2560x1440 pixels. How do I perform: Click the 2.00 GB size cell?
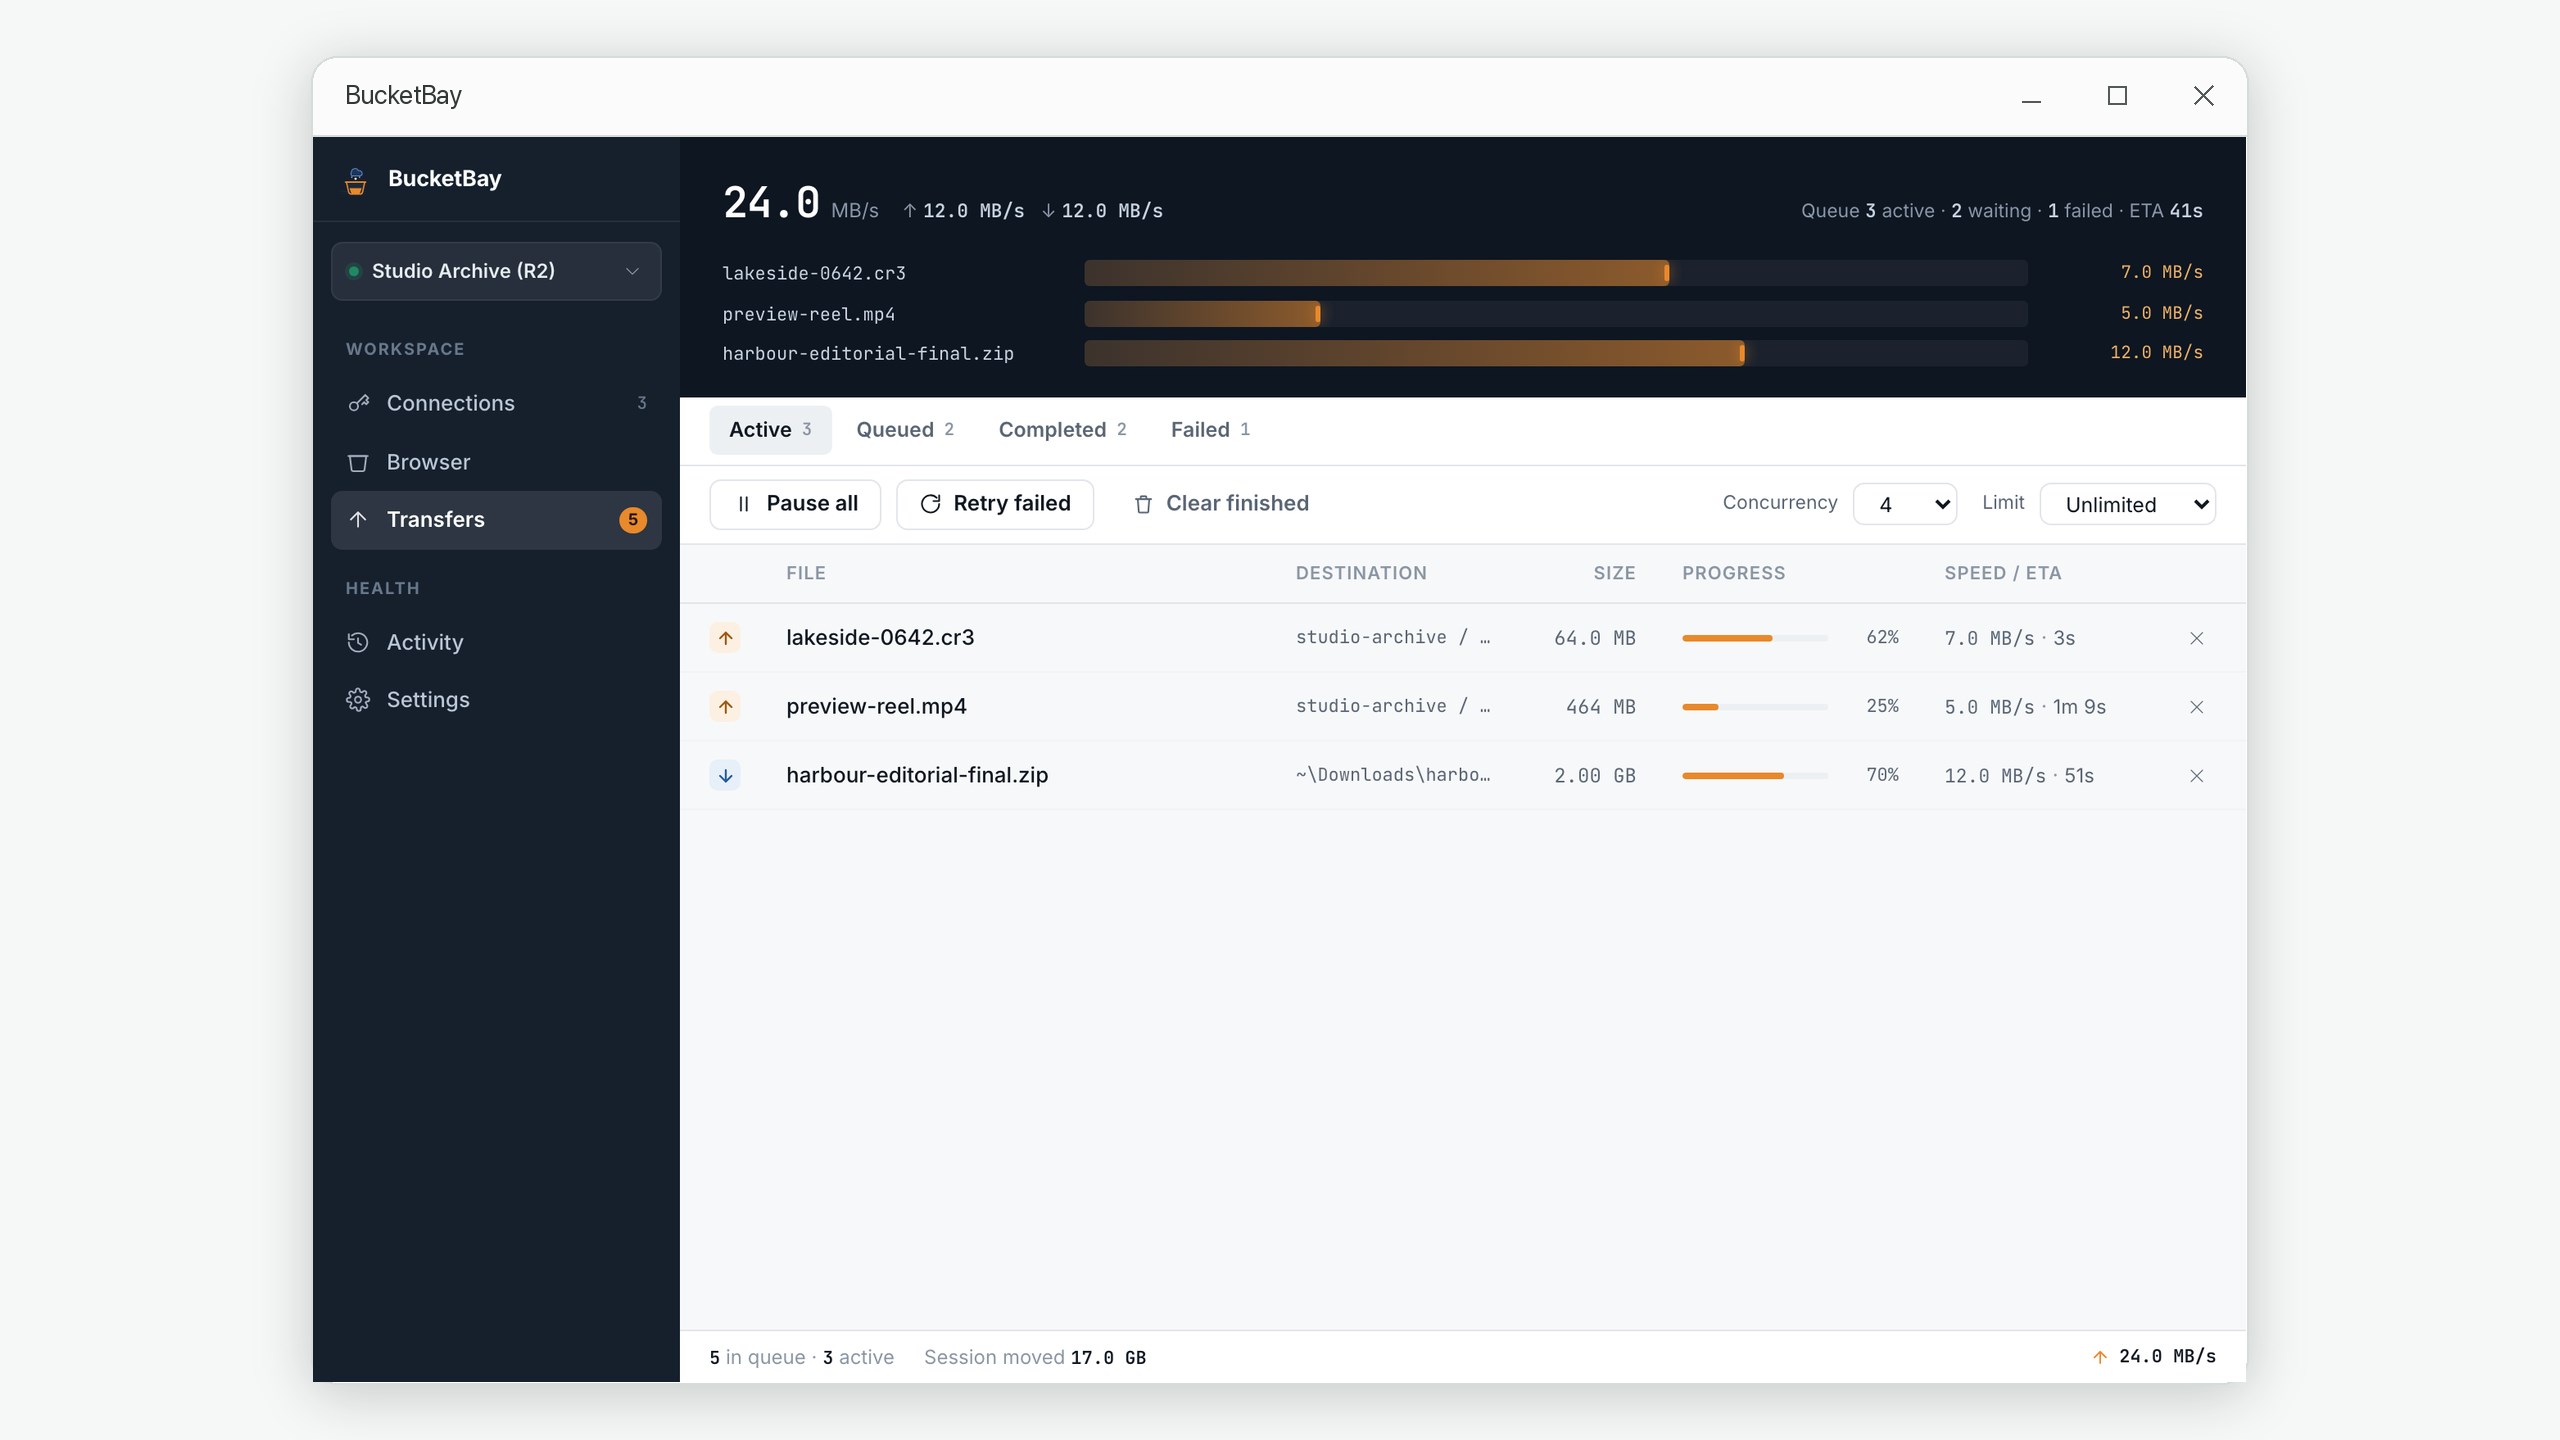(x=1594, y=776)
